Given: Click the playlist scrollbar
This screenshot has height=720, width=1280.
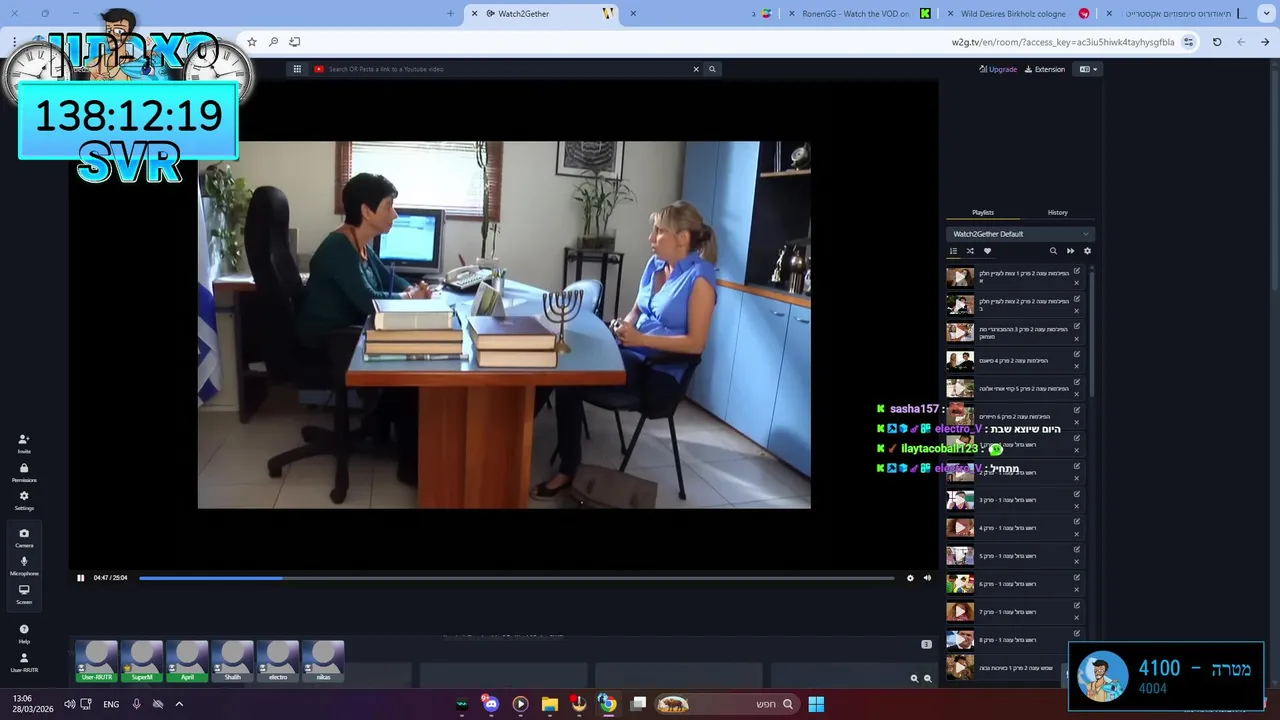Looking at the screenshot, I should tap(1091, 335).
